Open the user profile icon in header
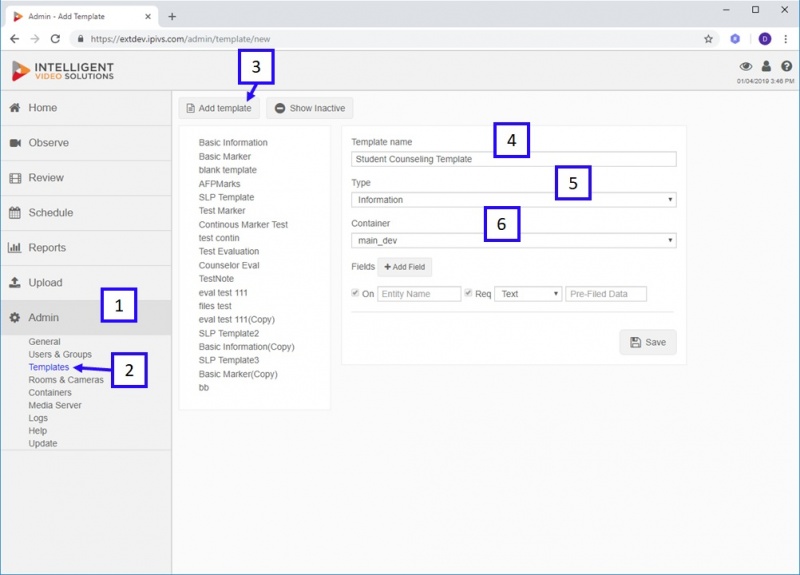The height and width of the screenshot is (575, 800). [766, 66]
